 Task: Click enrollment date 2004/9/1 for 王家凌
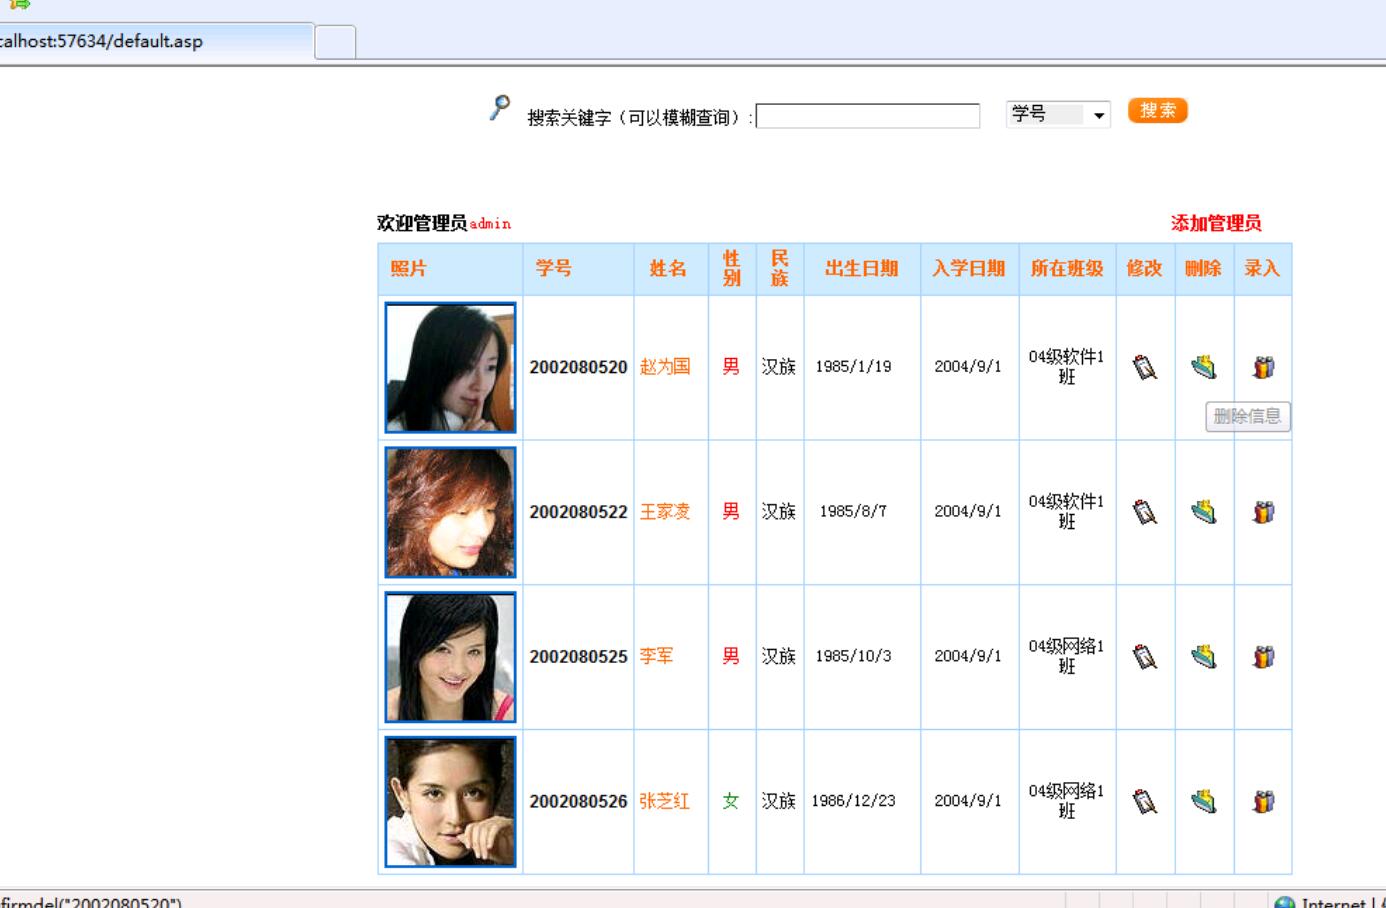coord(968,512)
